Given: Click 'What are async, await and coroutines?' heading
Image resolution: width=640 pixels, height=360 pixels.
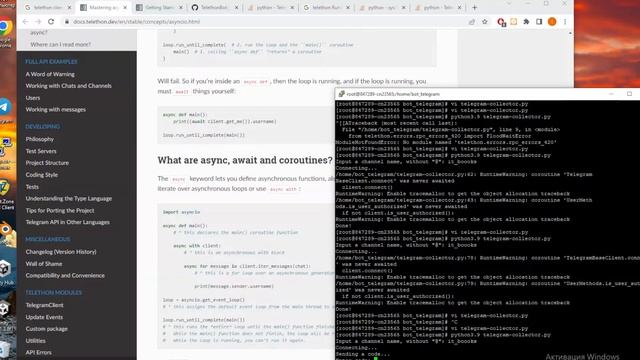Looking at the screenshot, I should 245,160.
